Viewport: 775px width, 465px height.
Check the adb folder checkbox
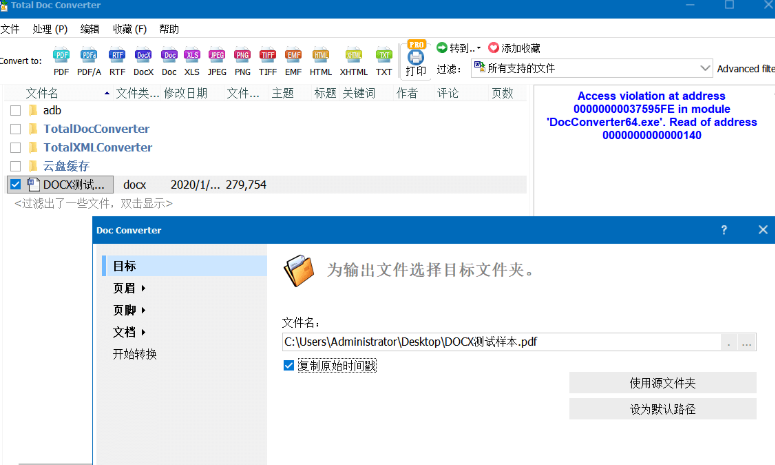(x=15, y=110)
